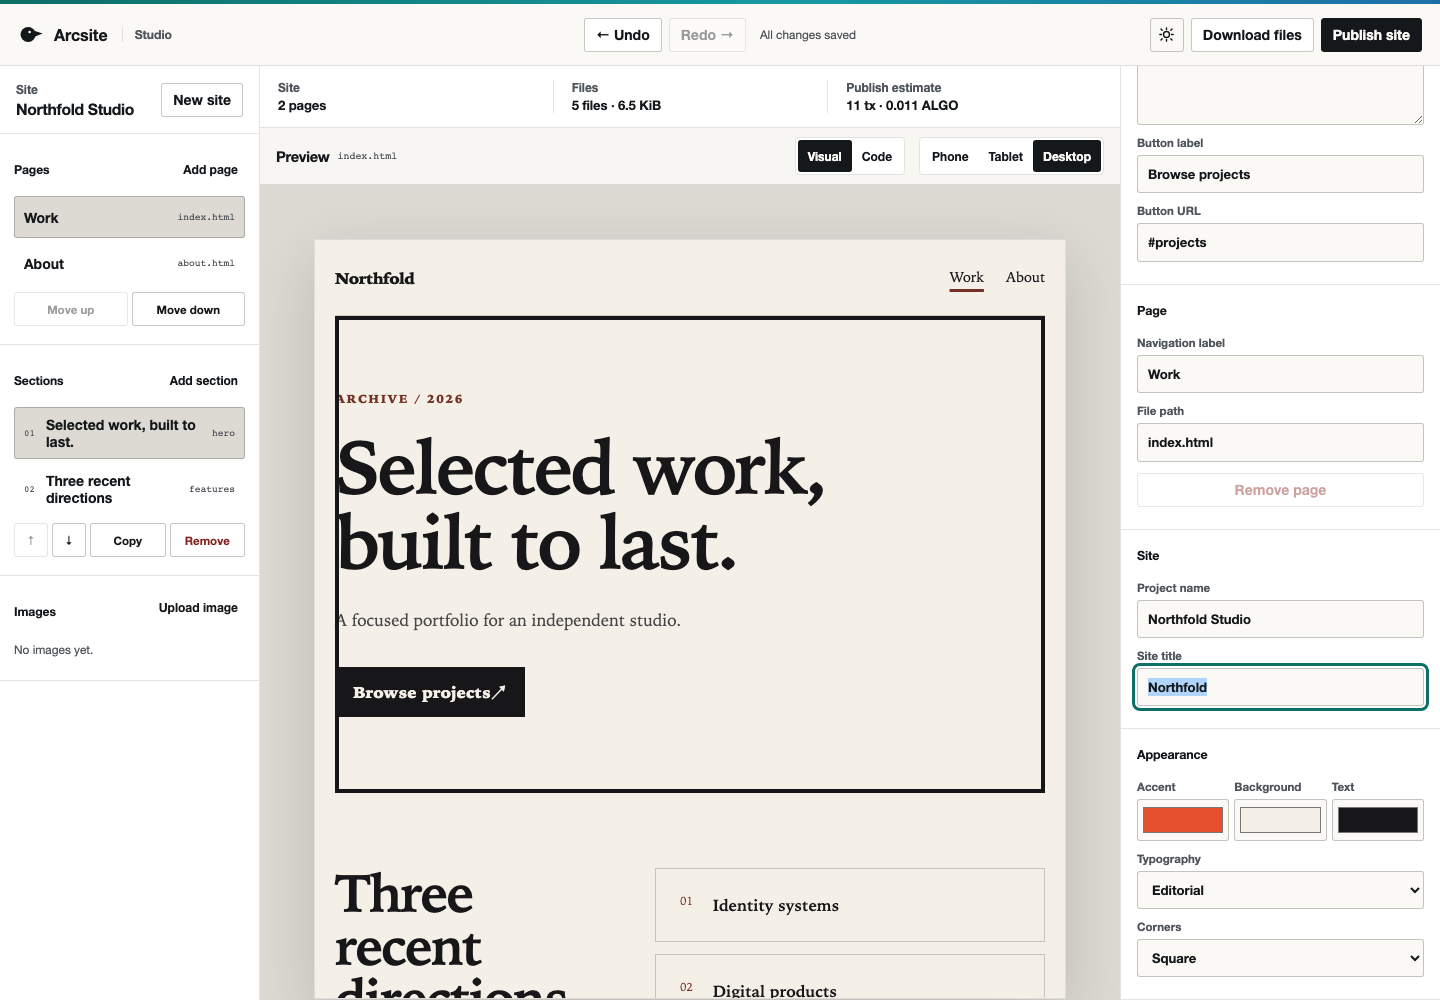Copy the selected section
This screenshot has height=1000, width=1440.
(128, 540)
